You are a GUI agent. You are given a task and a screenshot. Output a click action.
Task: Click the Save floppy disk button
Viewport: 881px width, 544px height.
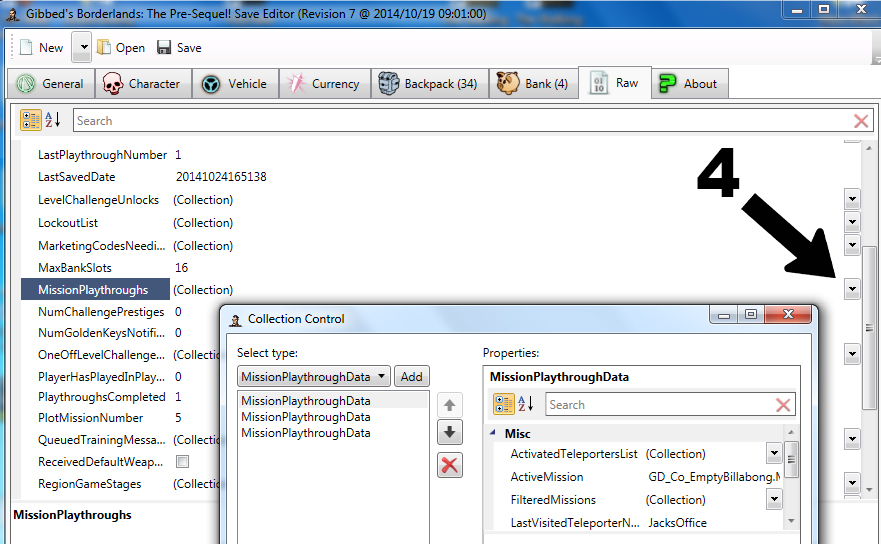coord(179,48)
